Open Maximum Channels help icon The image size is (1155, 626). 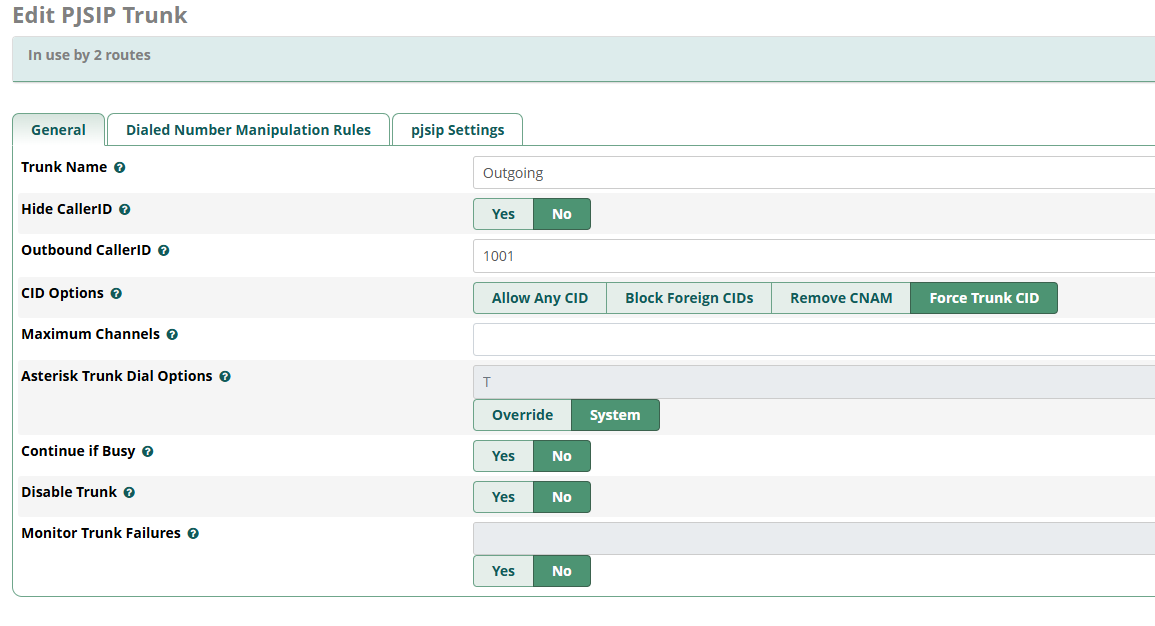pyautogui.click(x=172, y=335)
